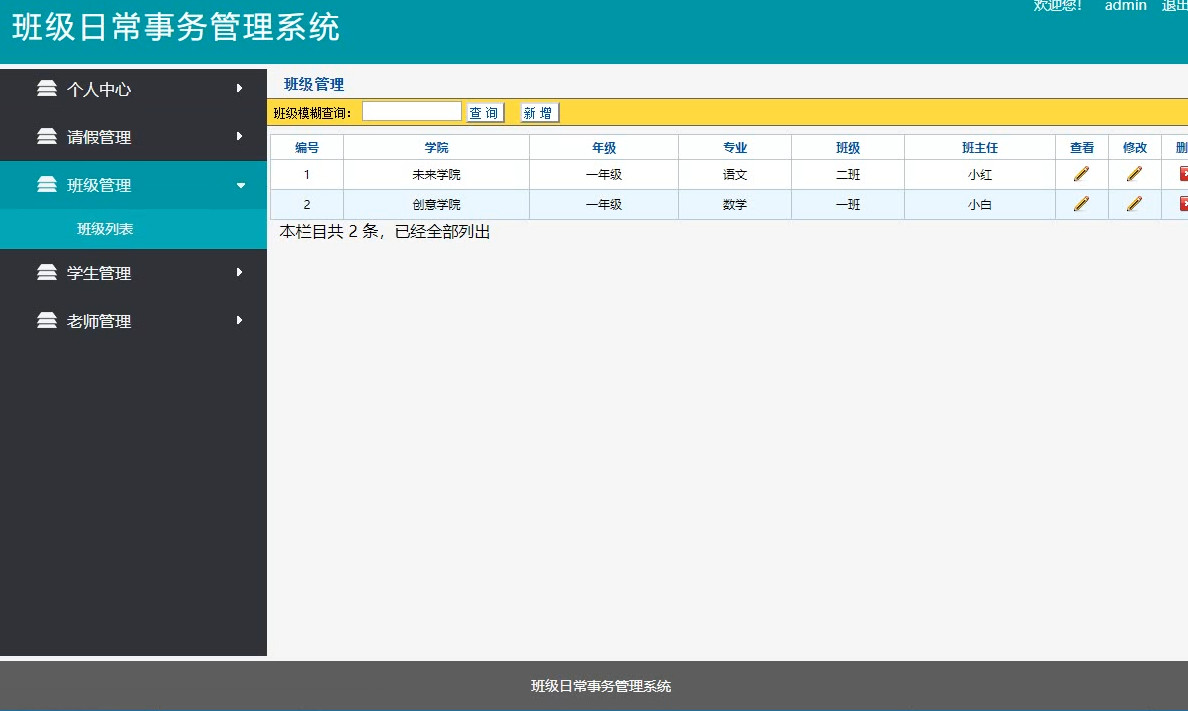Click the 小红 cell

pos(980,174)
